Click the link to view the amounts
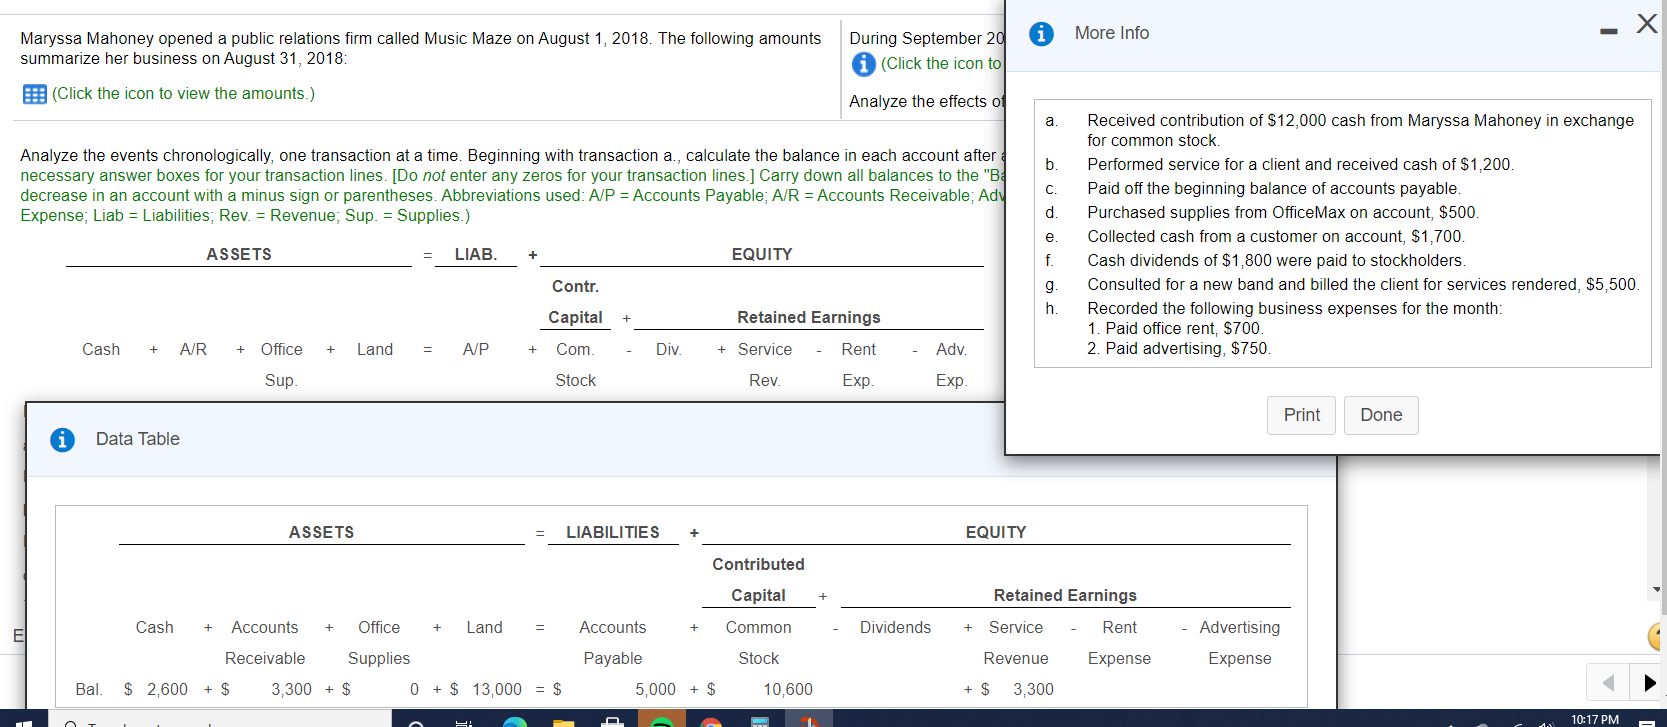1667x727 pixels. click(x=183, y=93)
